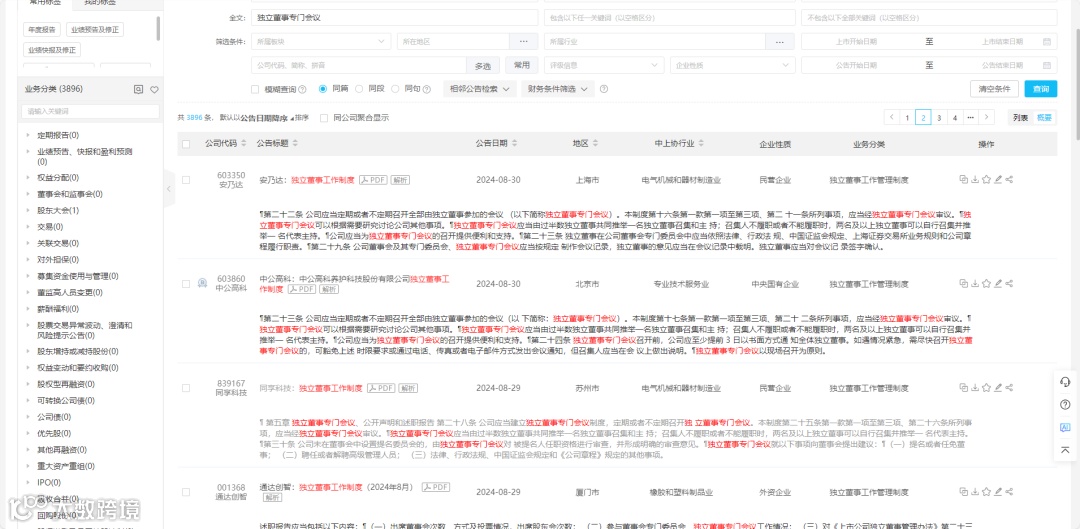Expand the 可转换公司债(0) tree node

[28, 400]
